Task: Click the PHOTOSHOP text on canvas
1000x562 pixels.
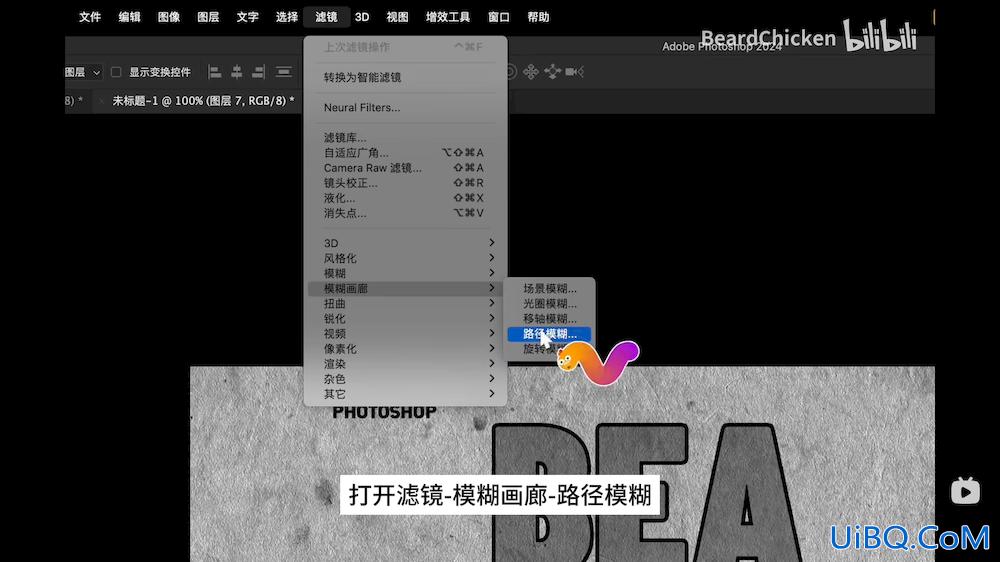Action: point(385,412)
